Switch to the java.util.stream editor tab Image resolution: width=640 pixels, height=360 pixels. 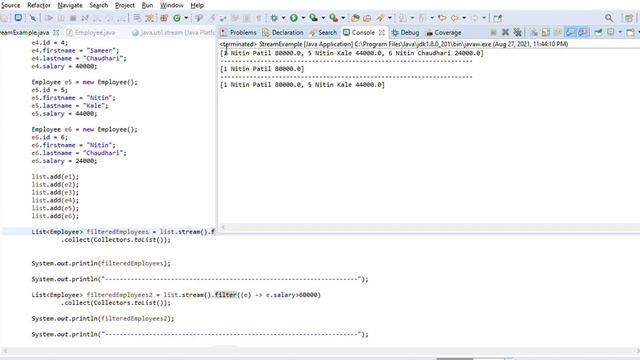pyautogui.click(x=173, y=32)
